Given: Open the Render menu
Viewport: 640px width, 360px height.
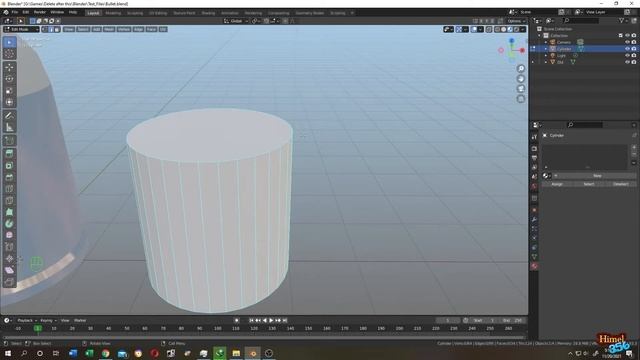Looking at the screenshot, I should point(40,12).
